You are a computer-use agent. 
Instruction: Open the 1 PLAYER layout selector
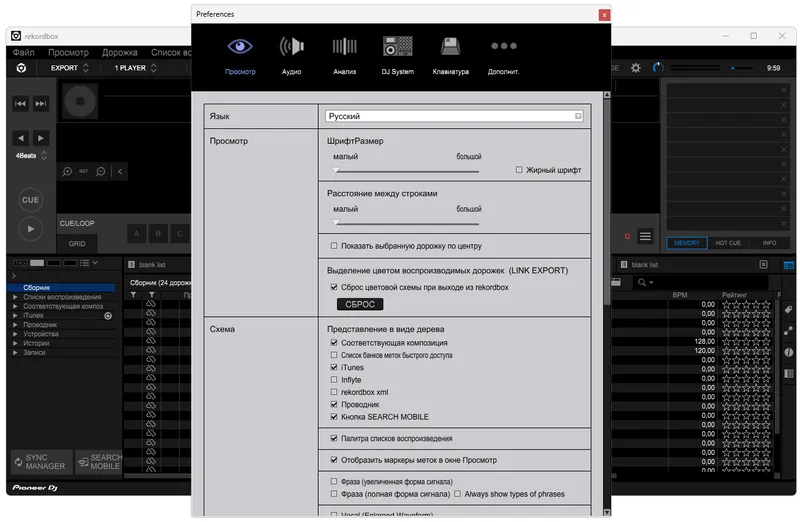click(x=135, y=68)
